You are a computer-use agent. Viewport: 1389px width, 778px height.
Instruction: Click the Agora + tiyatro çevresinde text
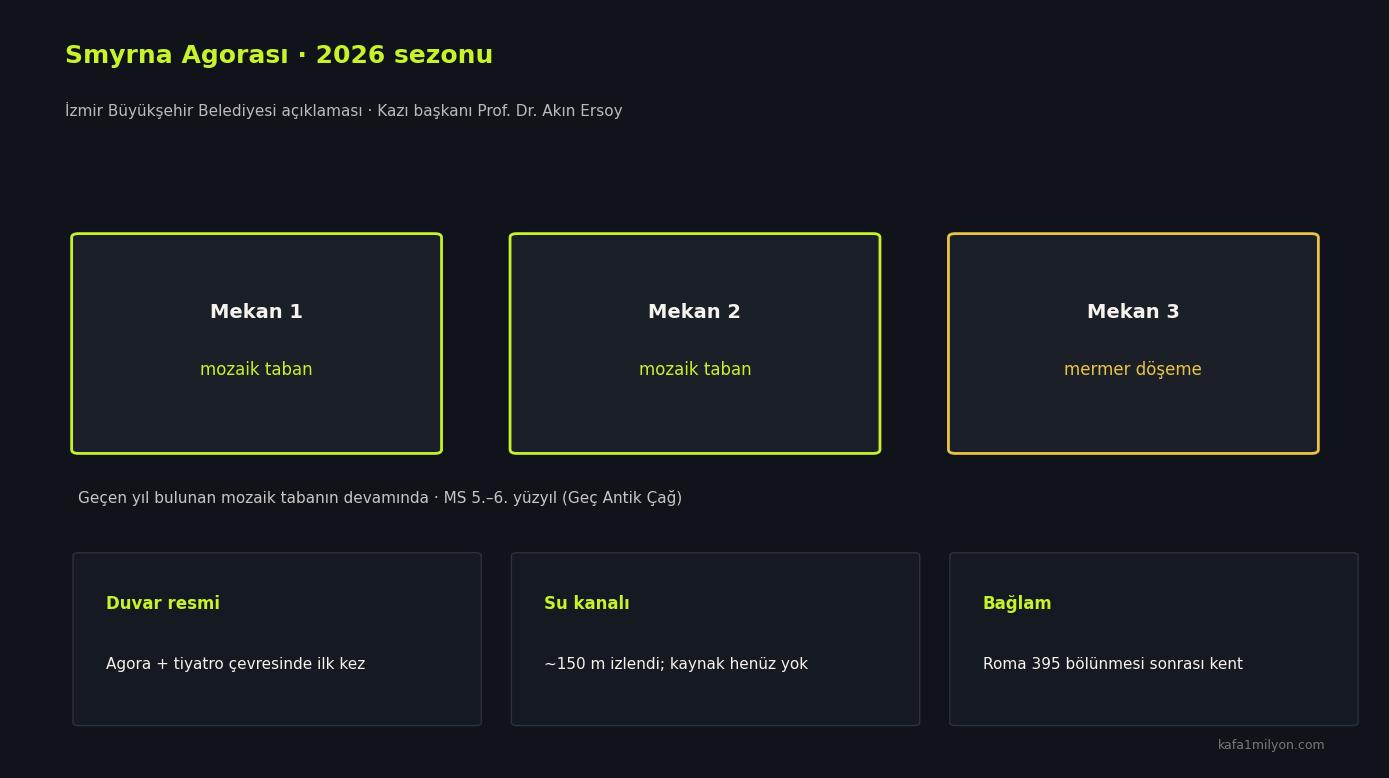point(236,664)
